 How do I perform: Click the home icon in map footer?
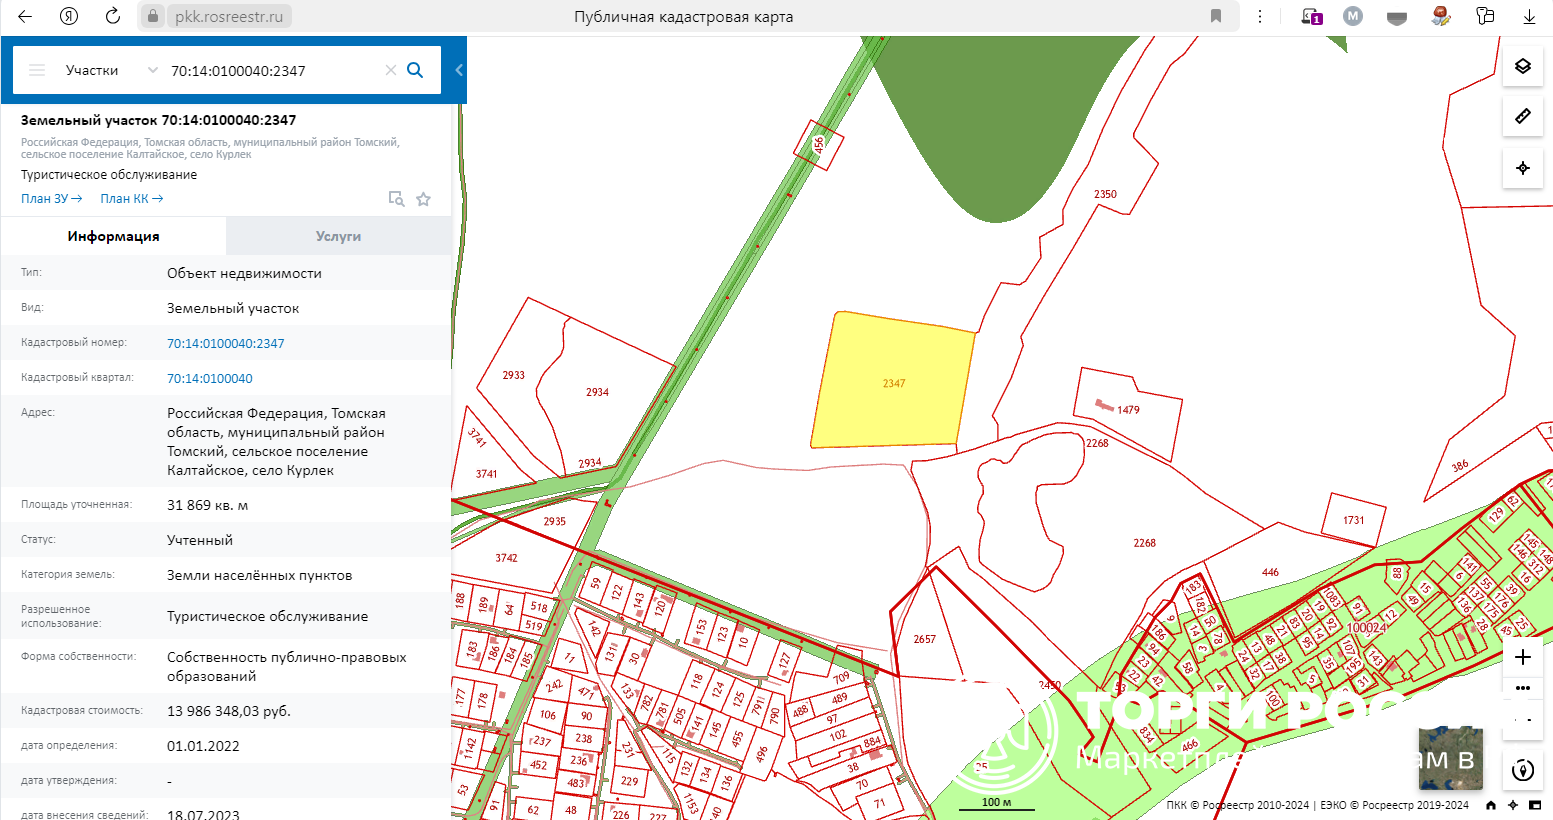(1491, 805)
